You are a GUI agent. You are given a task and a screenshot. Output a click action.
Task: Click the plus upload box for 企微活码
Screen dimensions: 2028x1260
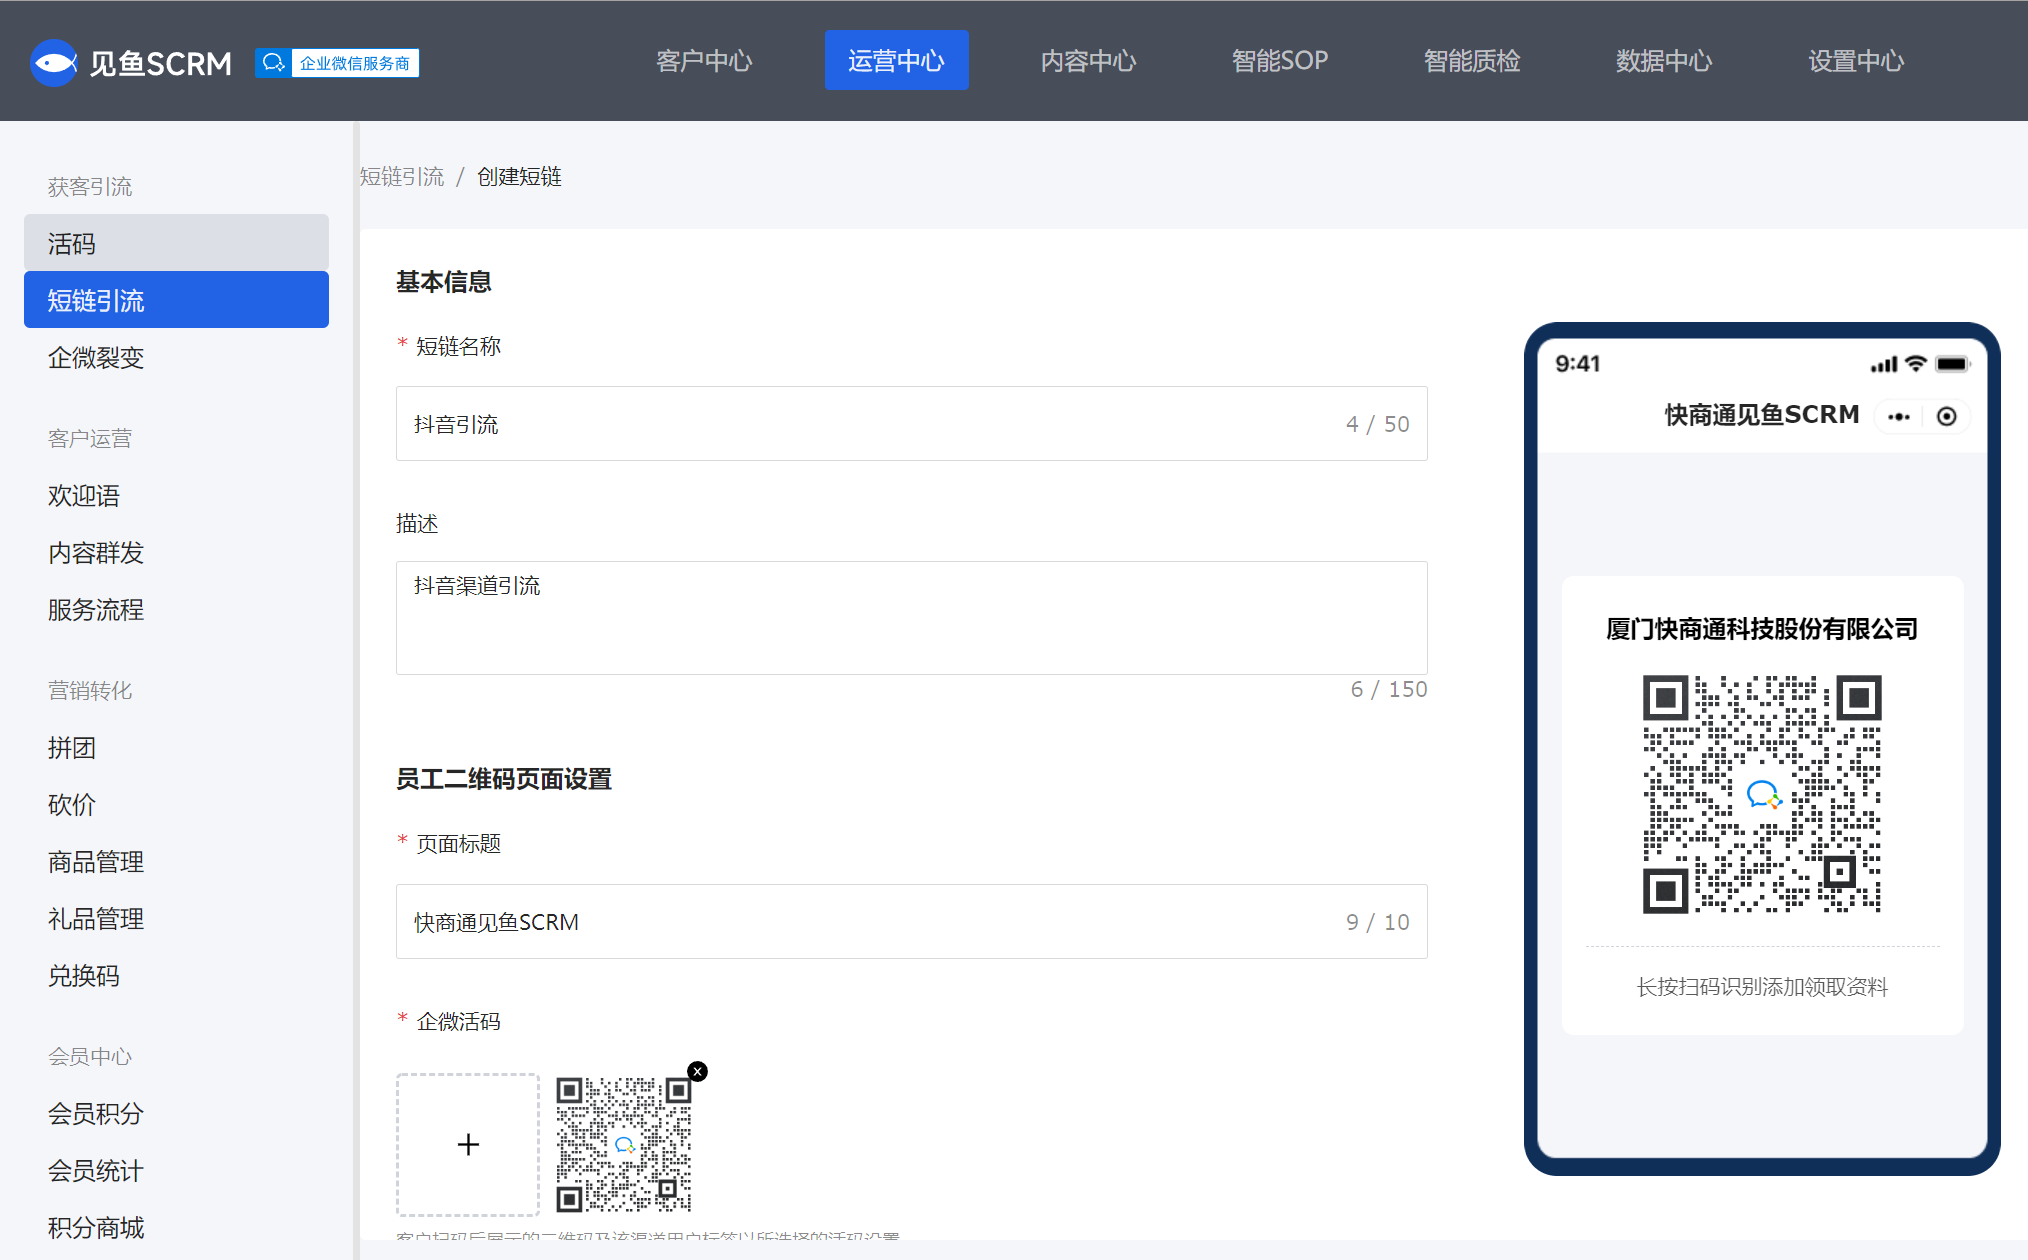[468, 1144]
